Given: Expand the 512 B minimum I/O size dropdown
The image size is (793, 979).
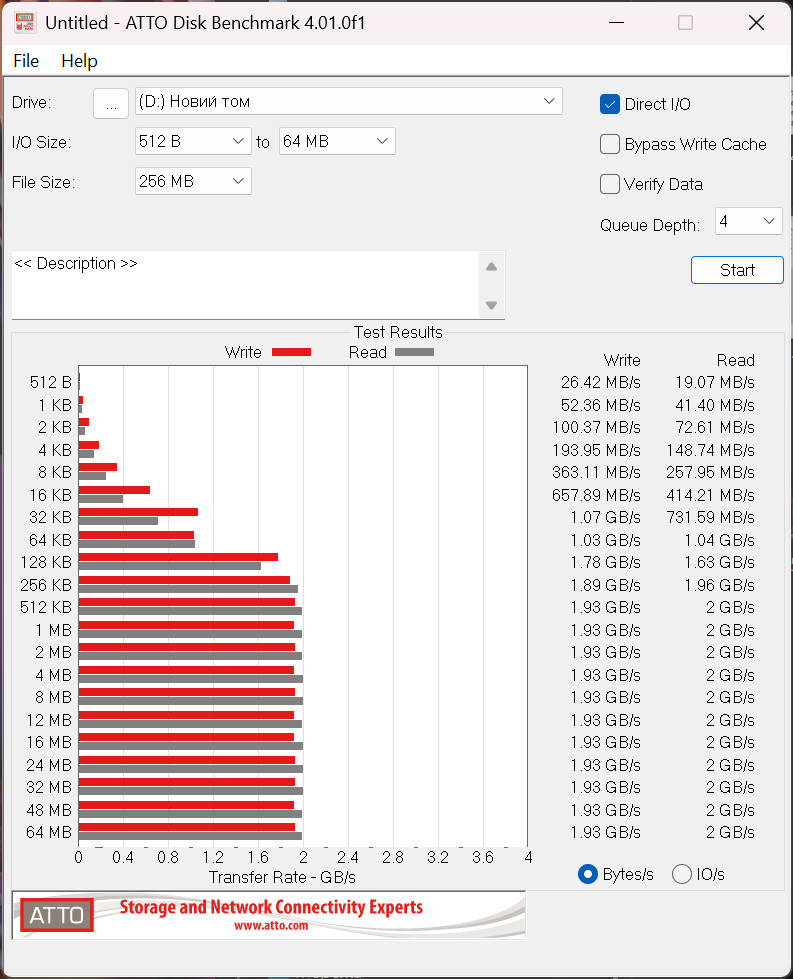Looking at the screenshot, I should [194, 141].
